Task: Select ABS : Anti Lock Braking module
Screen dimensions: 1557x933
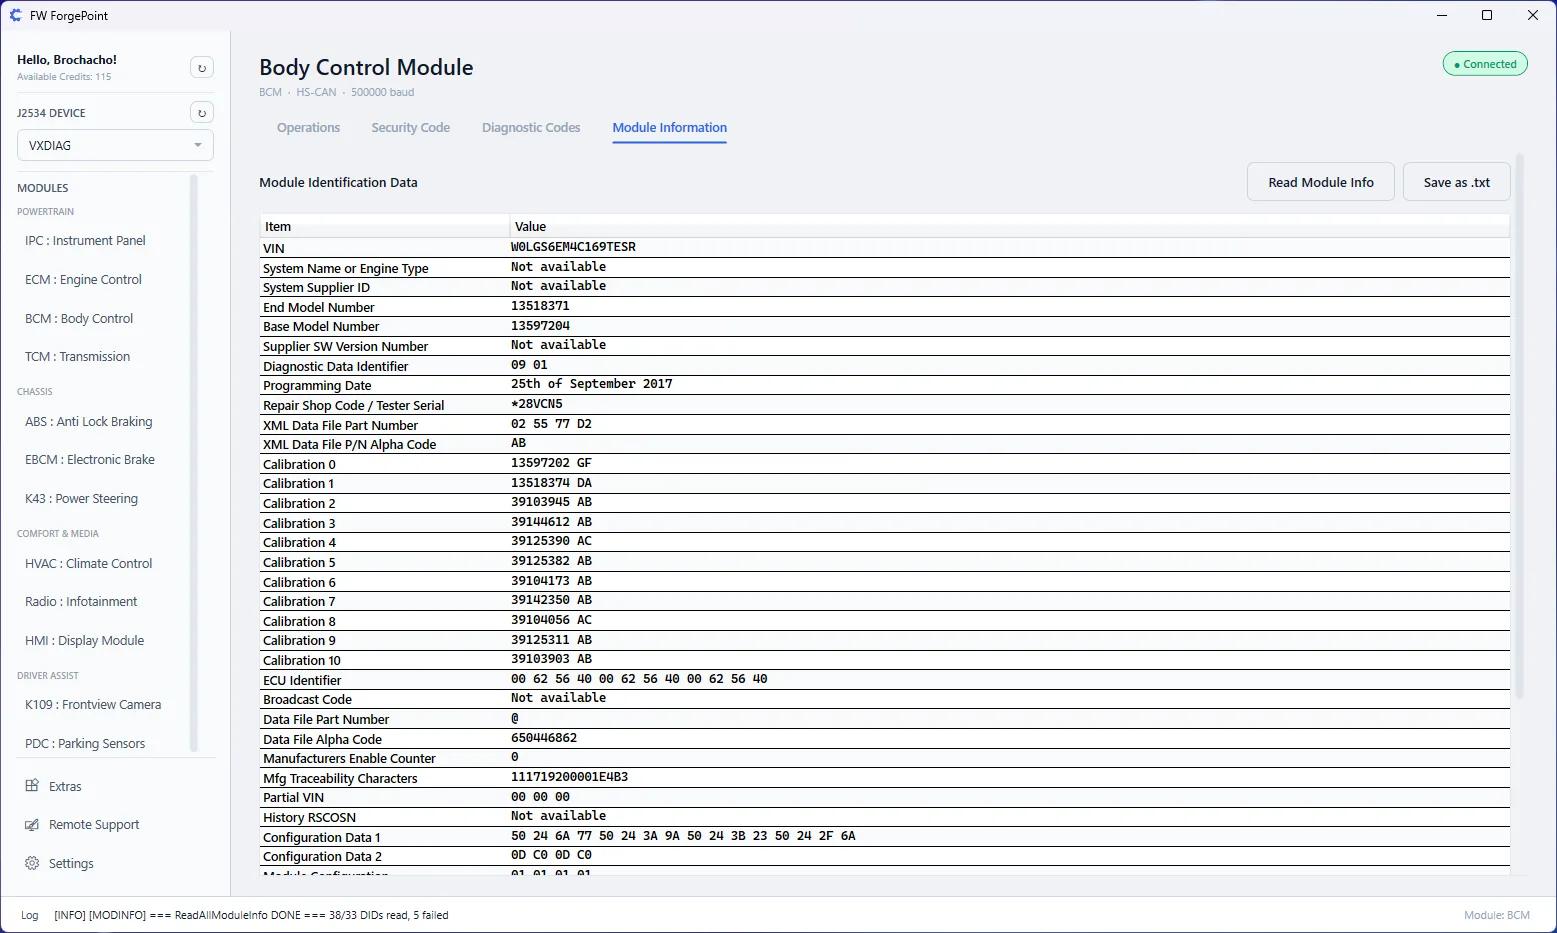Action: [x=88, y=422]
